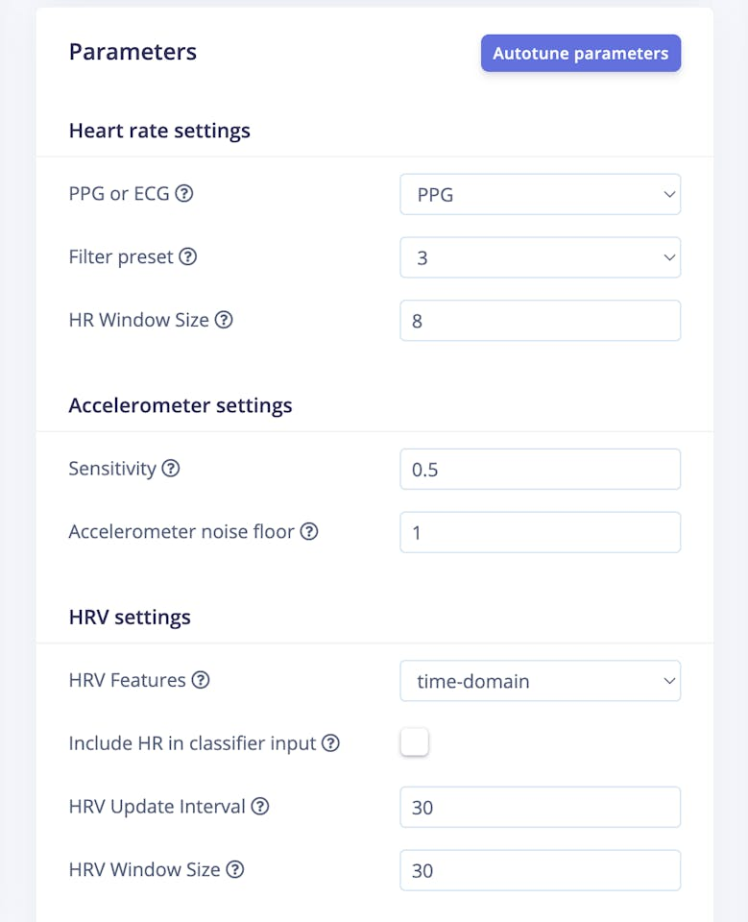Focus the Sensitivity value field
The width and height of the screenshot is (748, 922).
click(540, 469)
